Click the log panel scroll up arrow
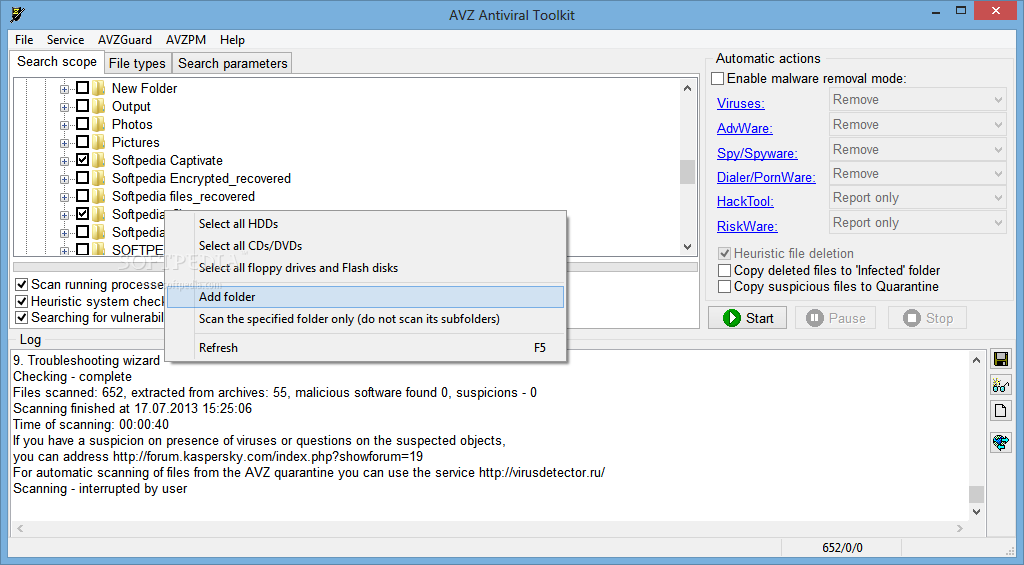This screenshot has width=1024, height=565. click(976, 360)
